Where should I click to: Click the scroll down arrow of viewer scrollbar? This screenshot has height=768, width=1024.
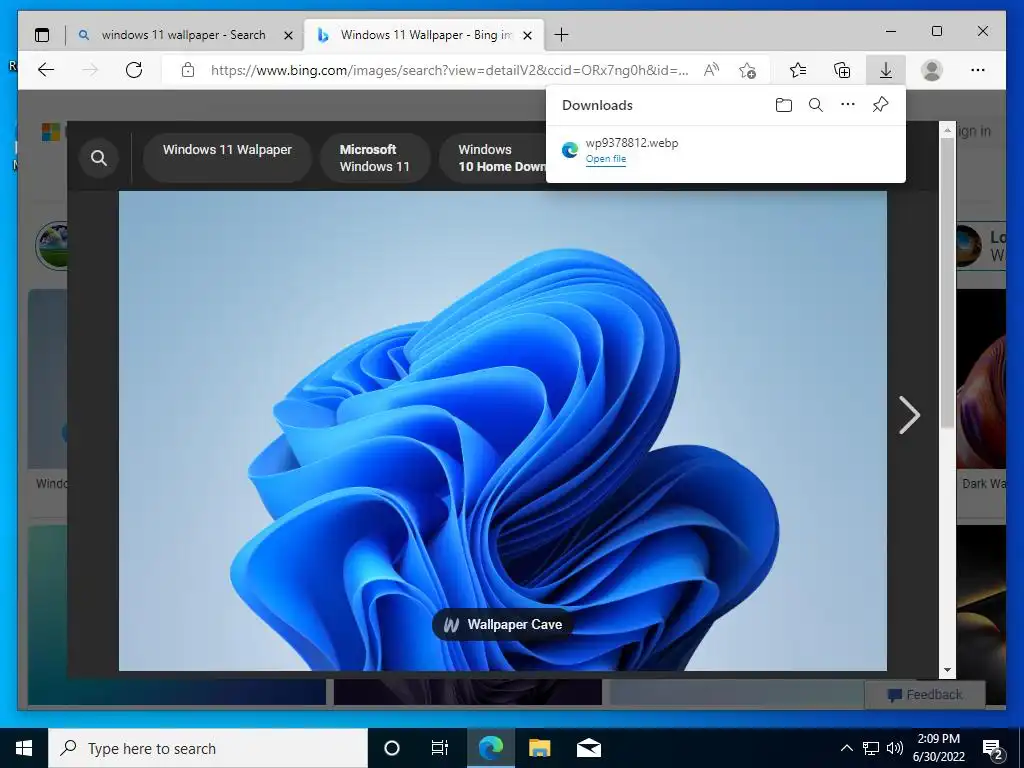pyautogui.click(x=948, y=670)
